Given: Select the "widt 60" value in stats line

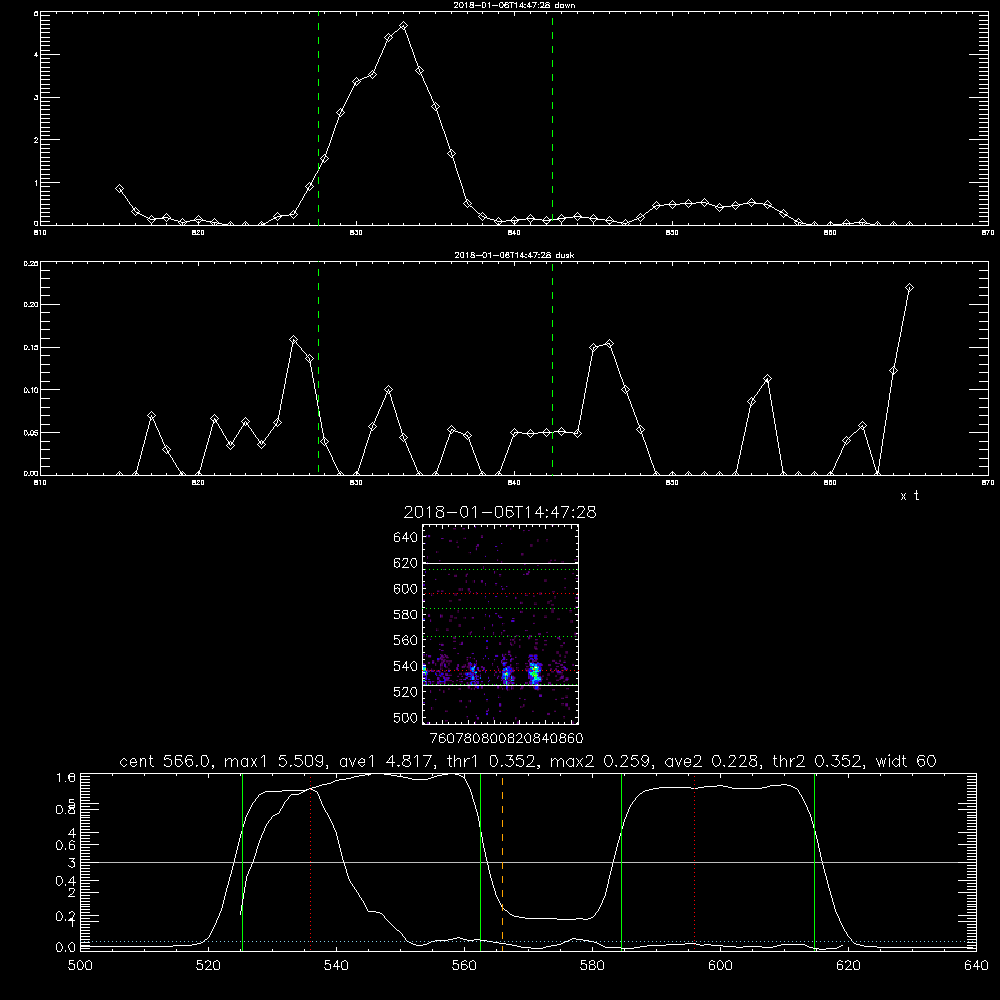Looking at the screenshot, I should pos(906,761).
